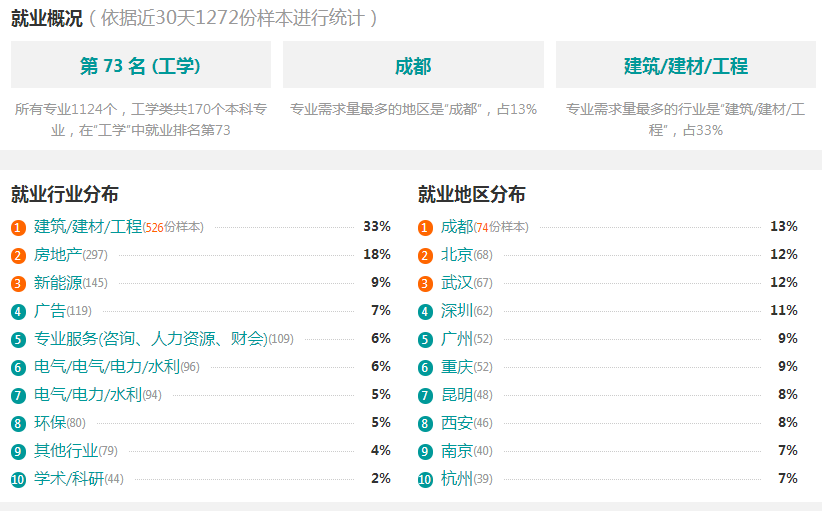Screen dimensions: 822x511
Task: Click rank badge 6 beside 电气/电气/电力/水利
Action: [x=18, y=367]
